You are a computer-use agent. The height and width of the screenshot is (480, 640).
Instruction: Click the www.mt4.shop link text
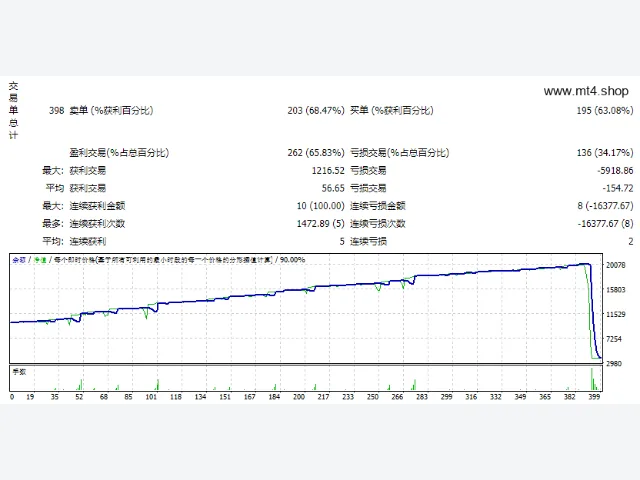point(586,91)
